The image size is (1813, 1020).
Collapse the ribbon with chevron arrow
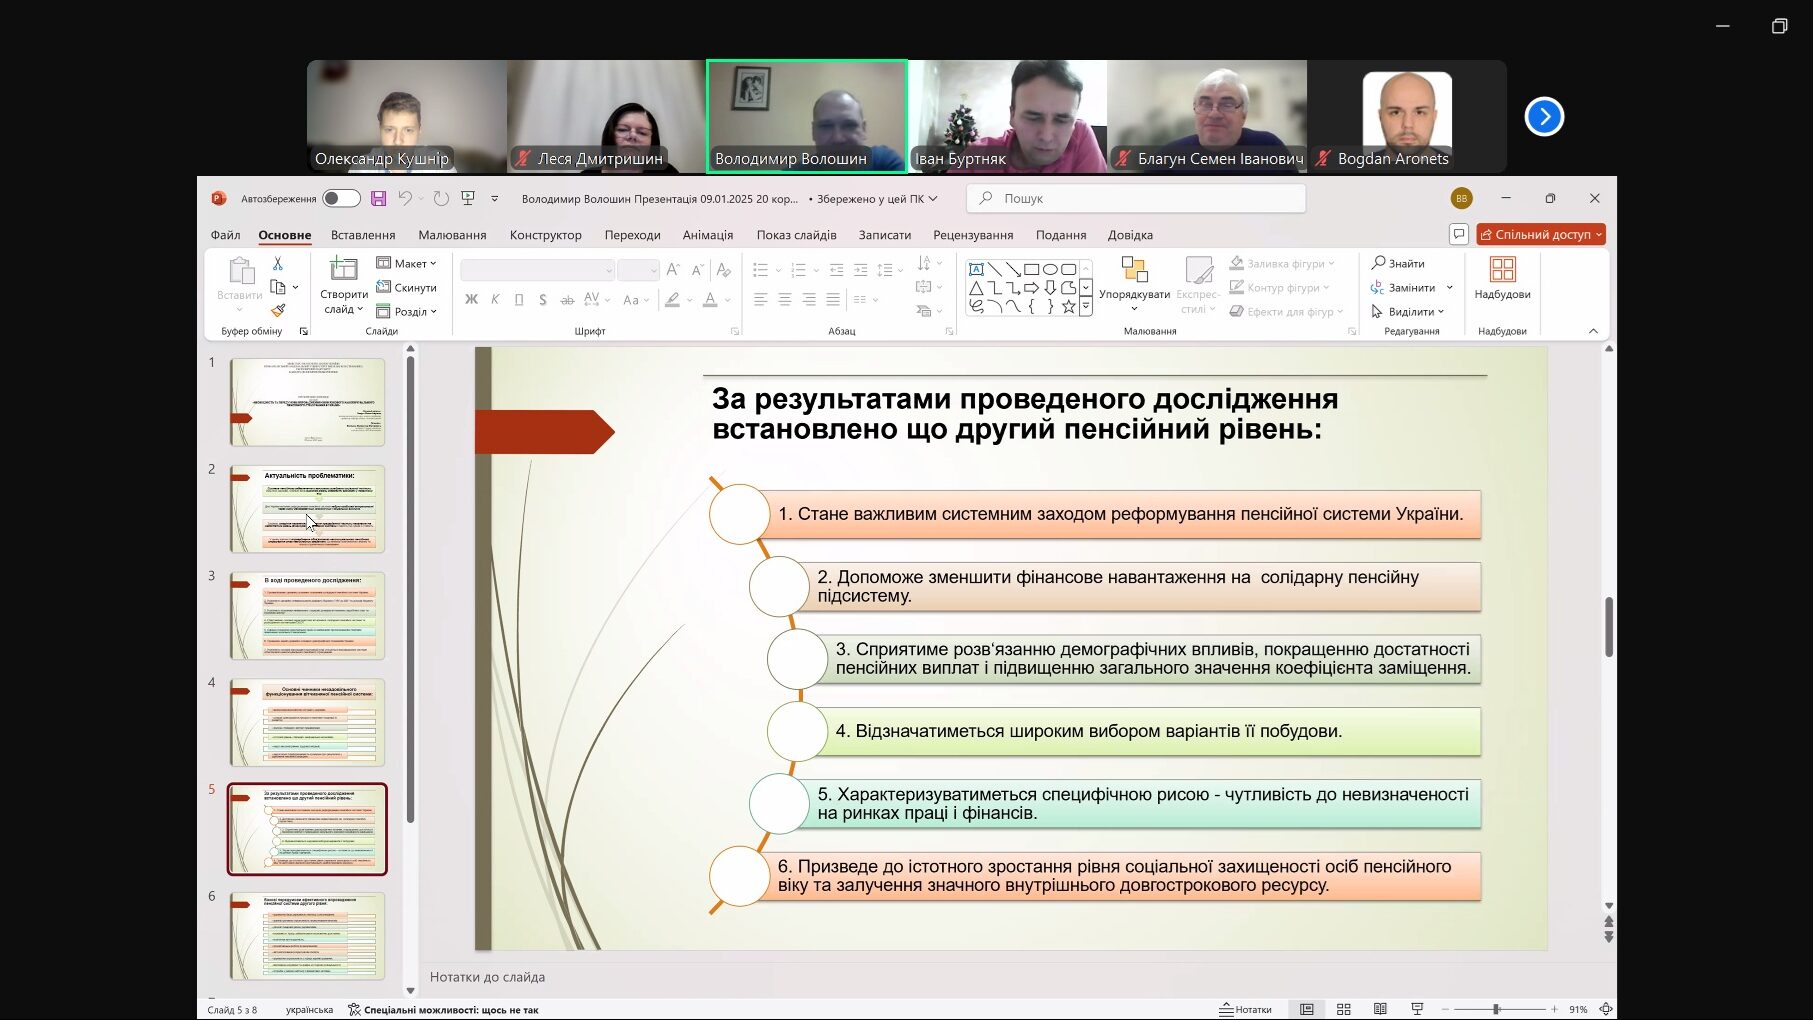(x=1593, y=331)
